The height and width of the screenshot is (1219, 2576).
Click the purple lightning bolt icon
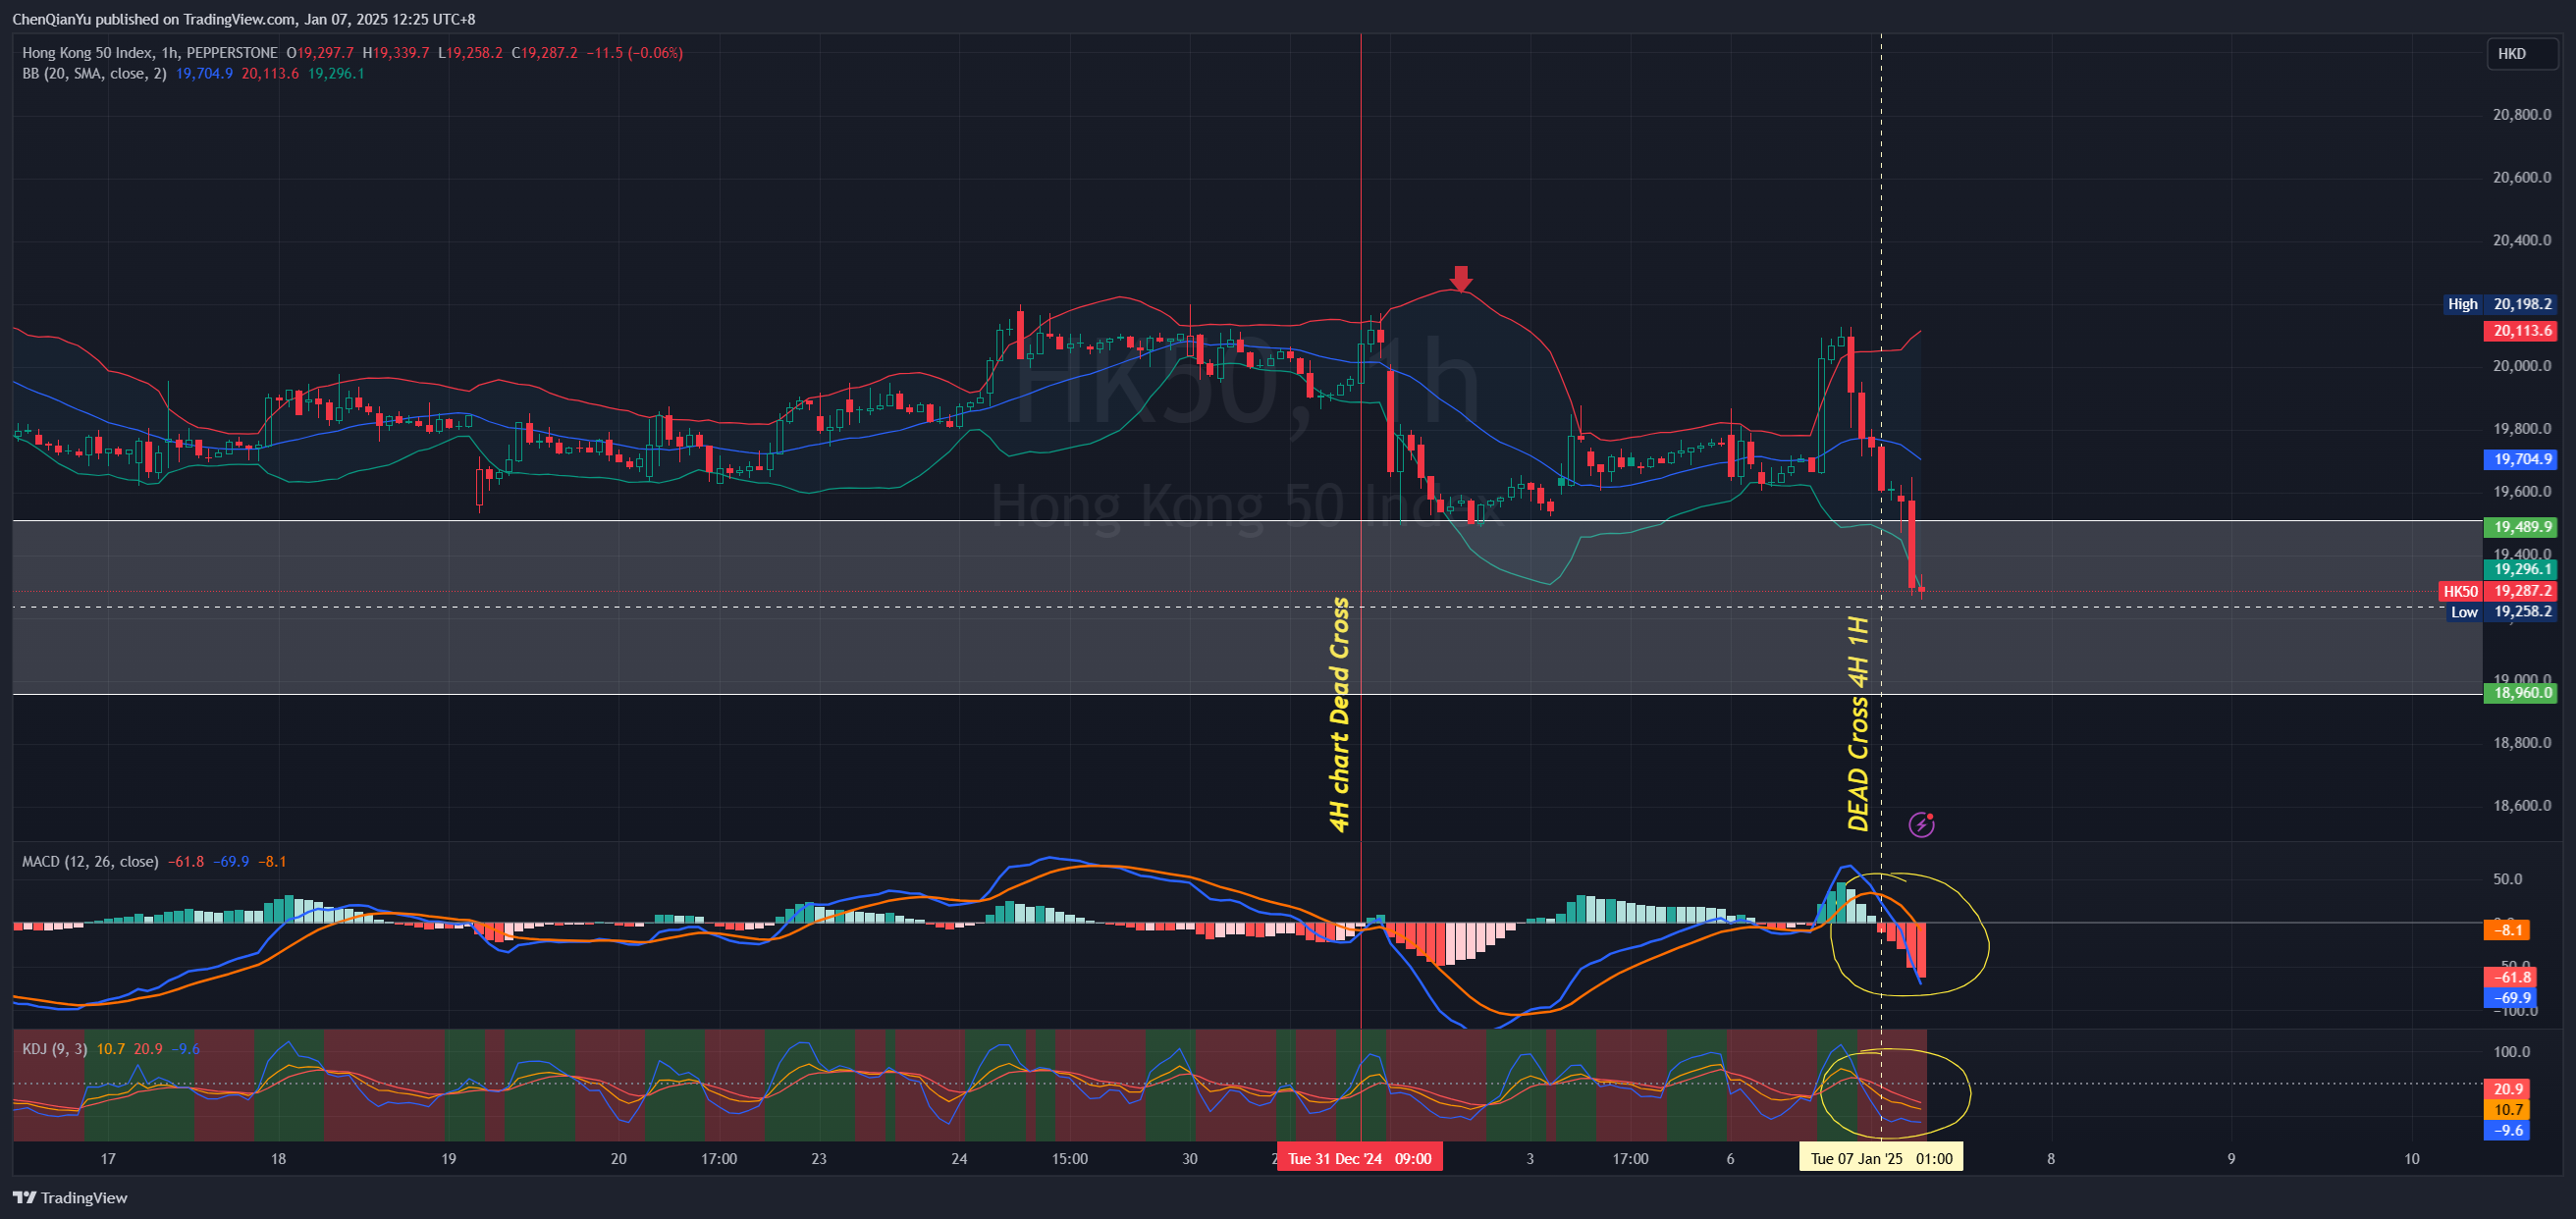[x=1921, y=824]
